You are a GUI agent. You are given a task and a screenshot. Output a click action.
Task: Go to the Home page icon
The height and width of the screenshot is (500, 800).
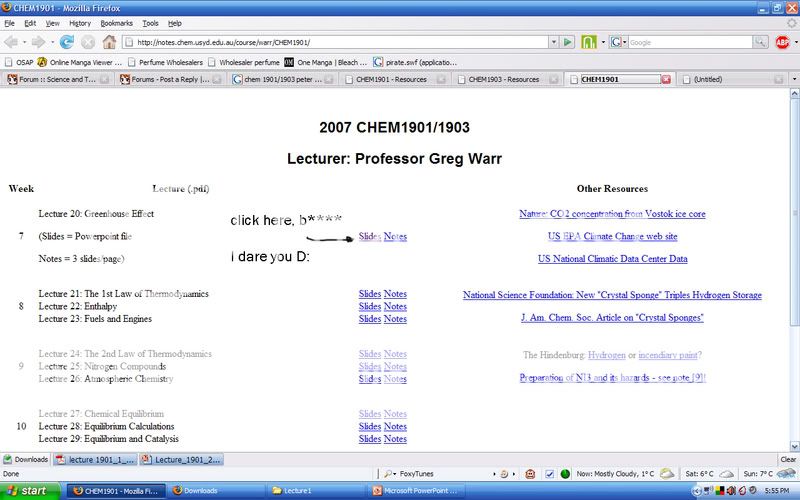[x=110, y=42]
